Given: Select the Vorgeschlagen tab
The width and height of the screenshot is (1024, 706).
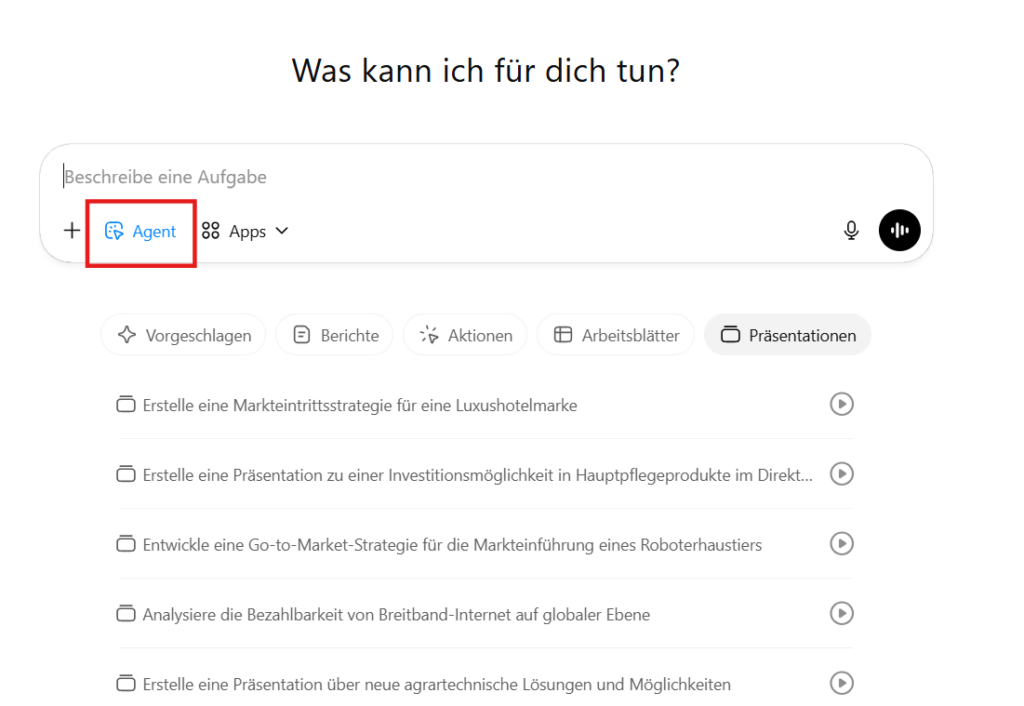Looking at the screenshot, I should pyautogui.click(x=183, y=335).
